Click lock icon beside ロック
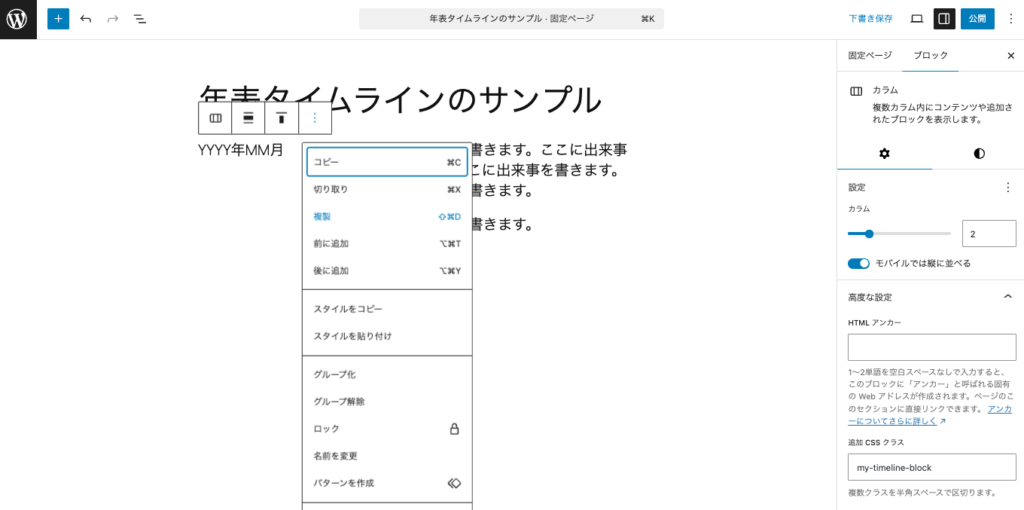 455,429
